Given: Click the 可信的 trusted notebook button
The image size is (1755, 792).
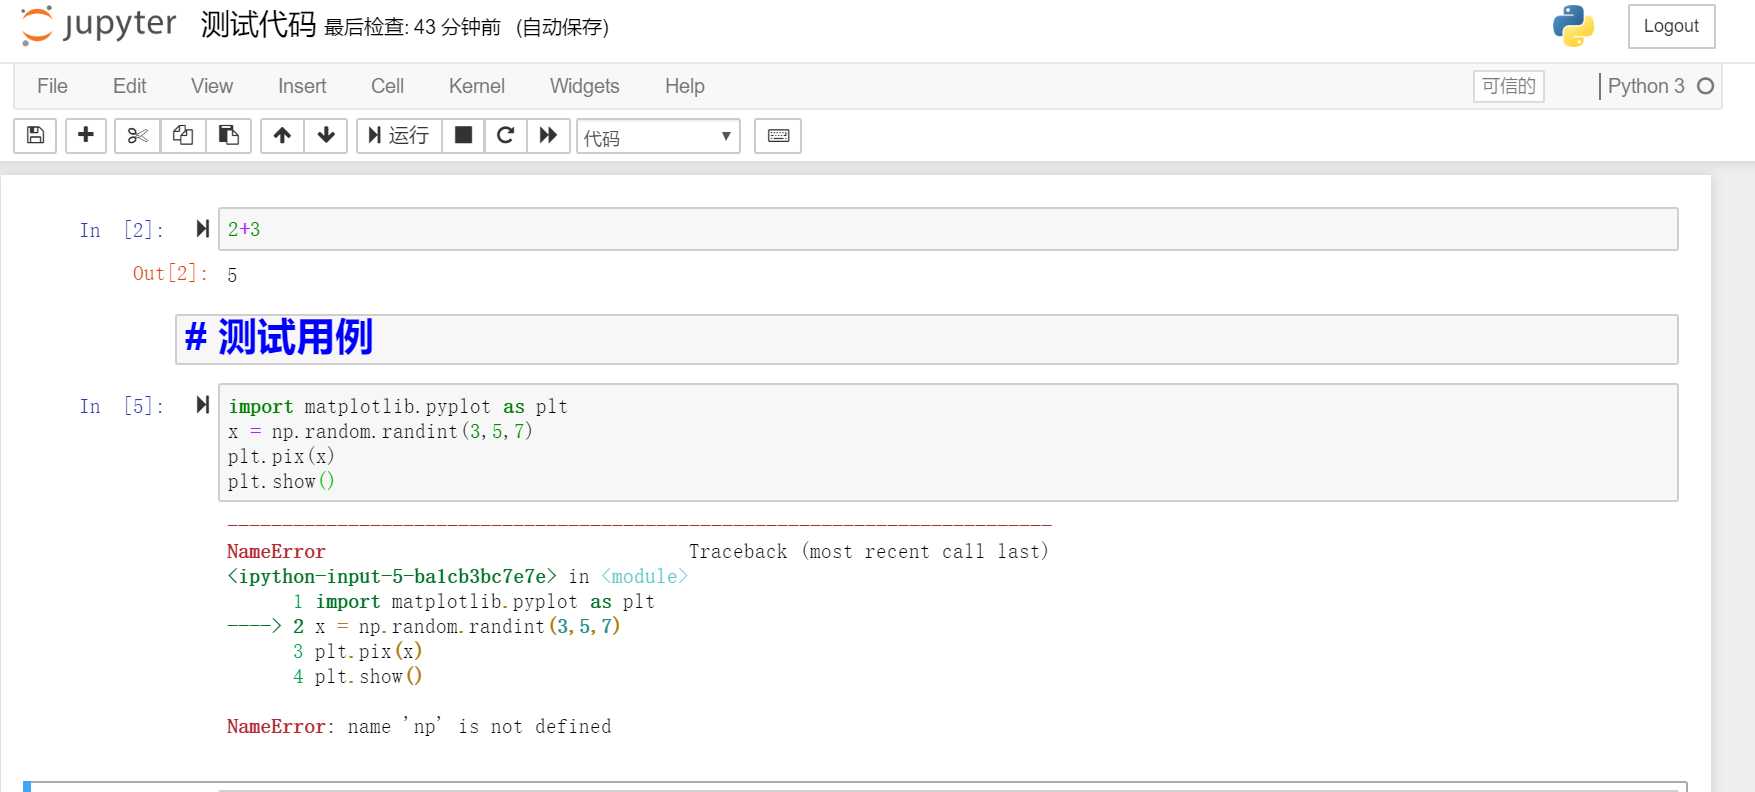Looking at the screenshot, I should (1508, 86).
